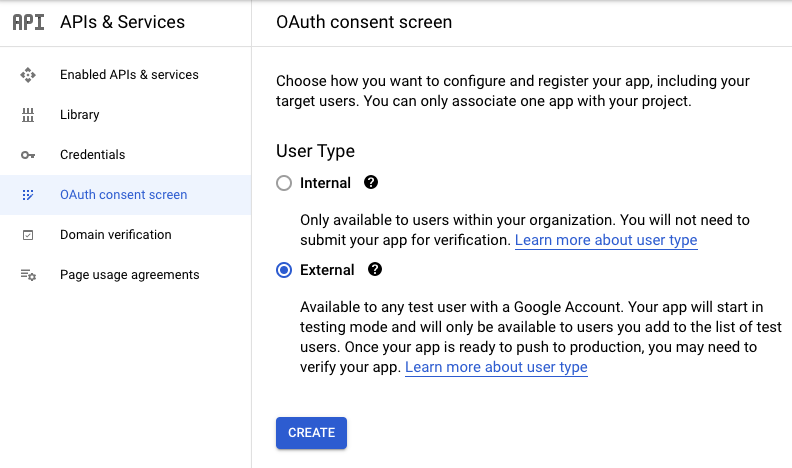Screen dimensions: 792x468
Task: Click the Domain verification checkbox icon
Action: click(x=28, y=235)
